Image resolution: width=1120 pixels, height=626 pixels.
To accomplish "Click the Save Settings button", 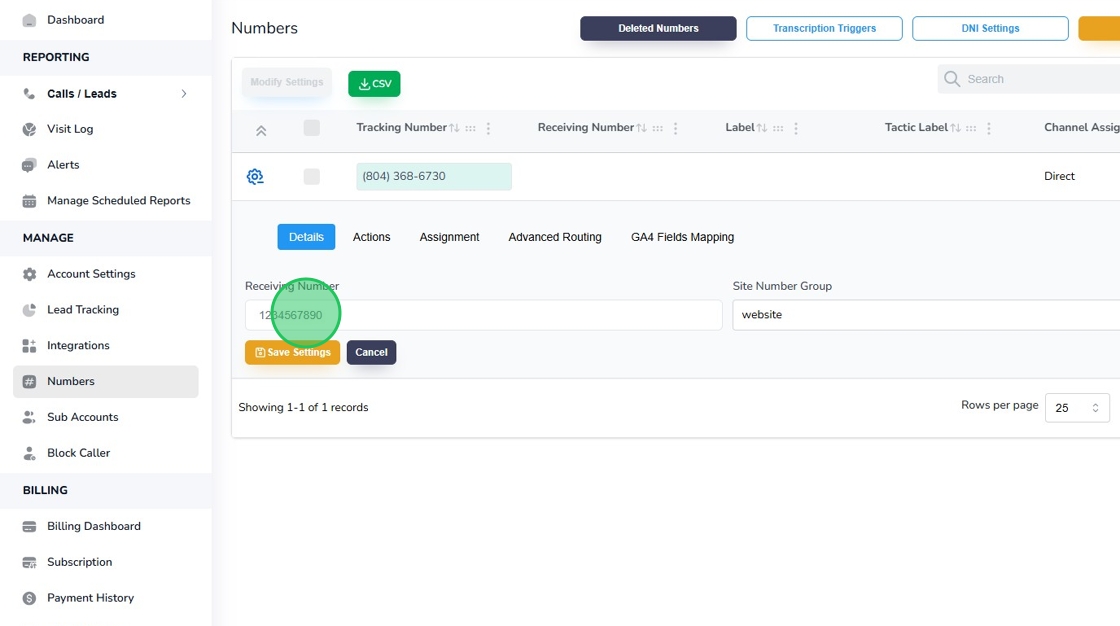I will 292,352.
